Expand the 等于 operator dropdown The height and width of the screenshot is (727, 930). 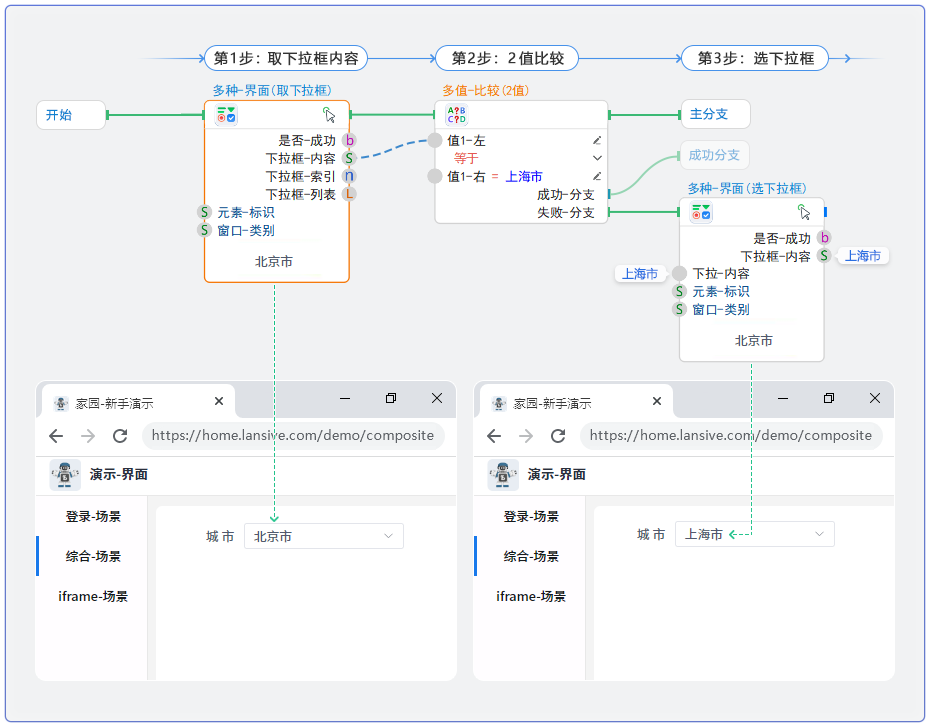point(597,158)
